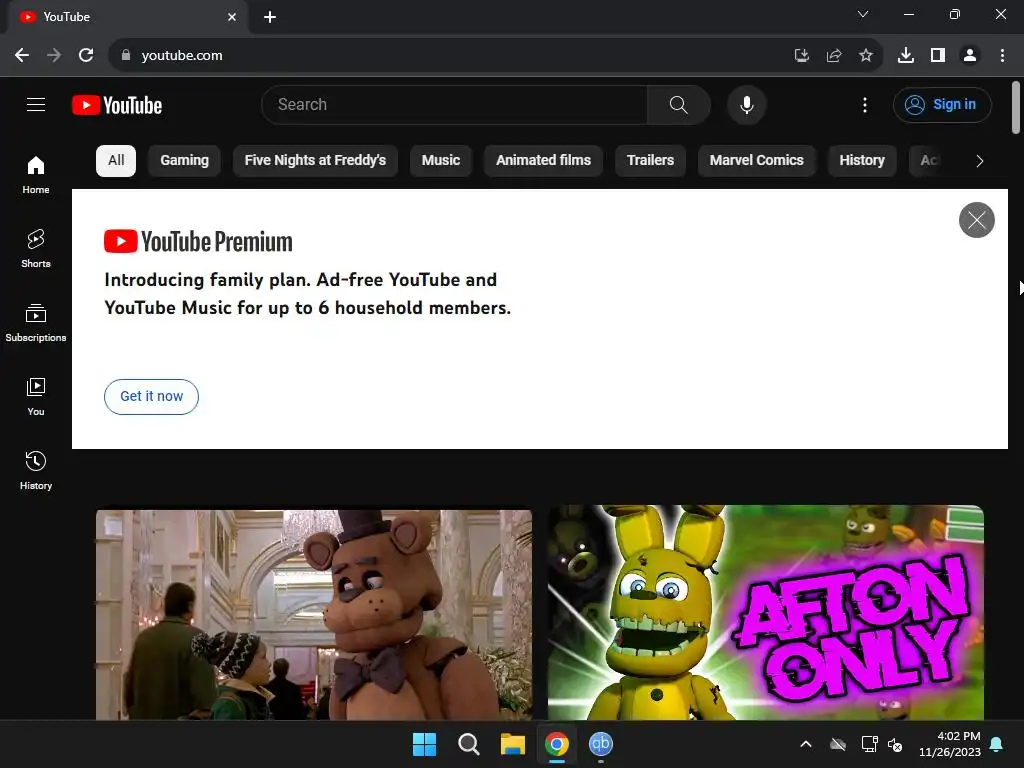Click the YouTube Premium logo in banner
Viewport: 1024px width, 768px height.
198,242
